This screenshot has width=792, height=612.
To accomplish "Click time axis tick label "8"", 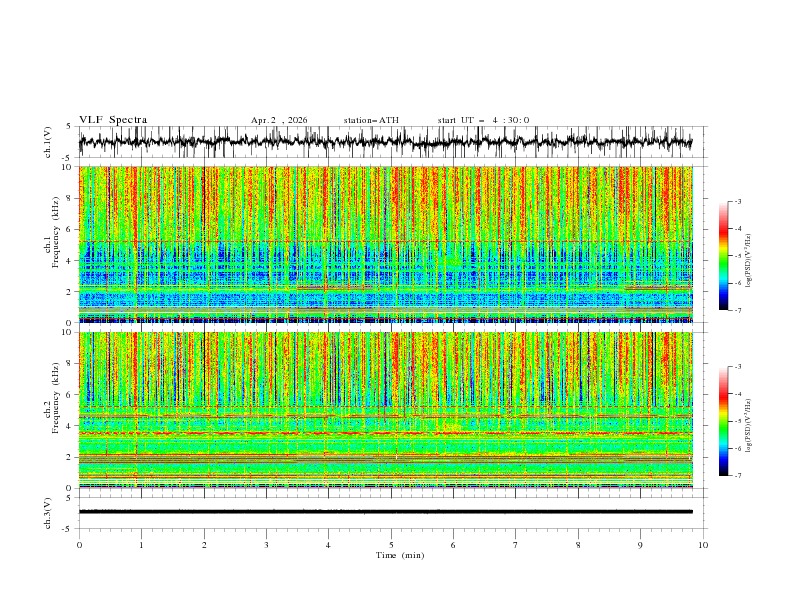I will [578, 545].
